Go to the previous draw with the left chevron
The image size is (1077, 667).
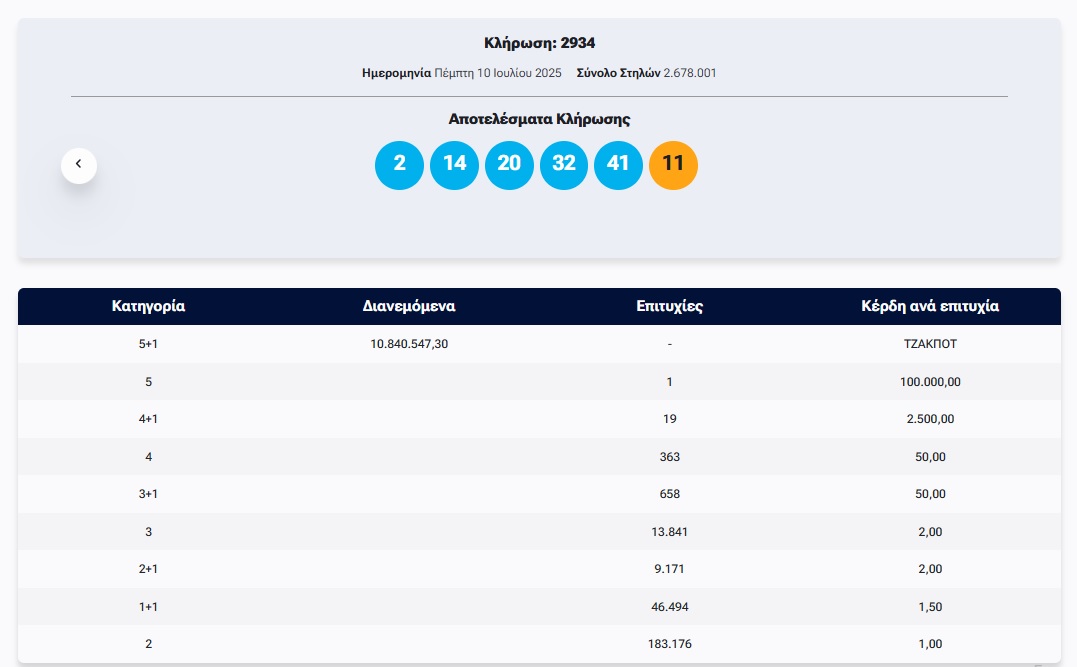79,165
